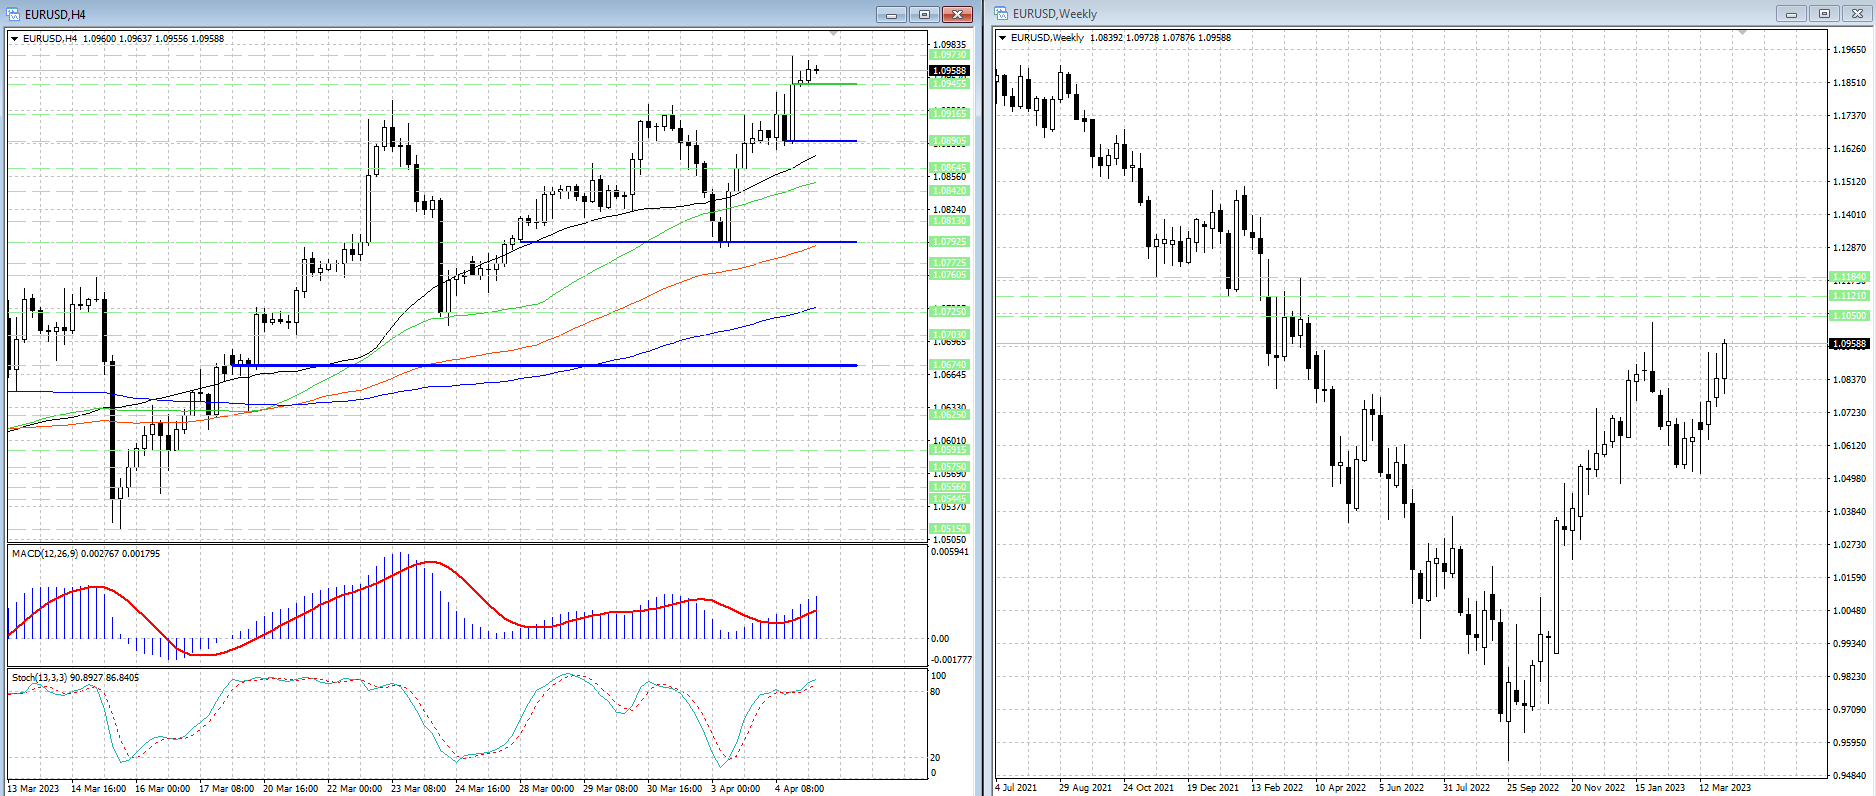1876x796 pixels.
Task: Click the Weekly price scale value 1.16260
Action: [x=1849, y=149]
